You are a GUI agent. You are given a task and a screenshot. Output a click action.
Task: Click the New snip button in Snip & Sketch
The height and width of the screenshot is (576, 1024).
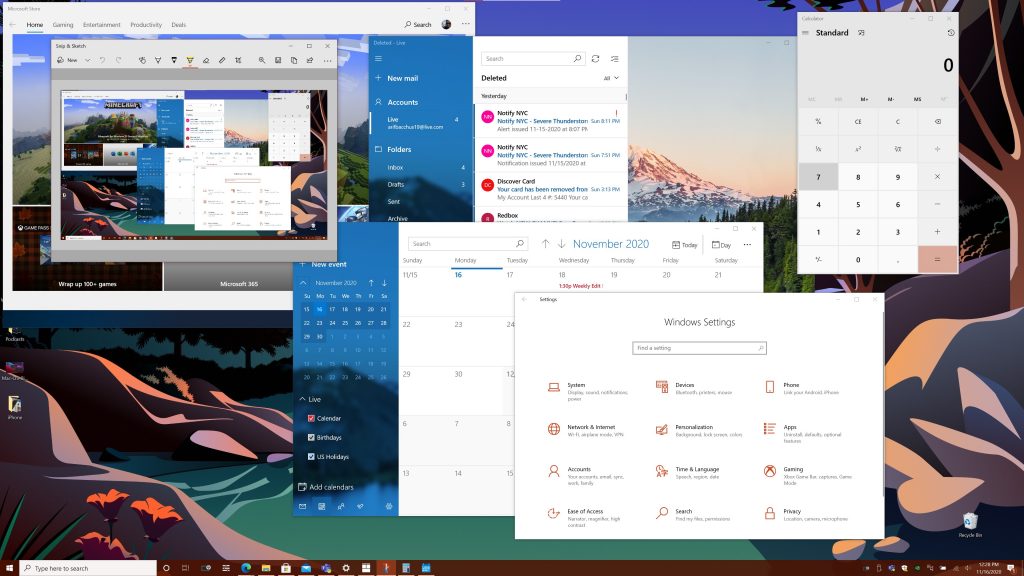pyautogui.click(x=67, y=60)
